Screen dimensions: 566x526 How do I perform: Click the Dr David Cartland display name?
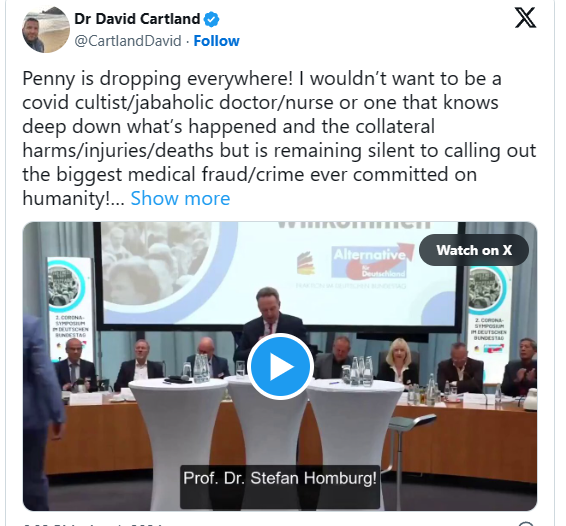pyautogui.click(x=137, y=19)
